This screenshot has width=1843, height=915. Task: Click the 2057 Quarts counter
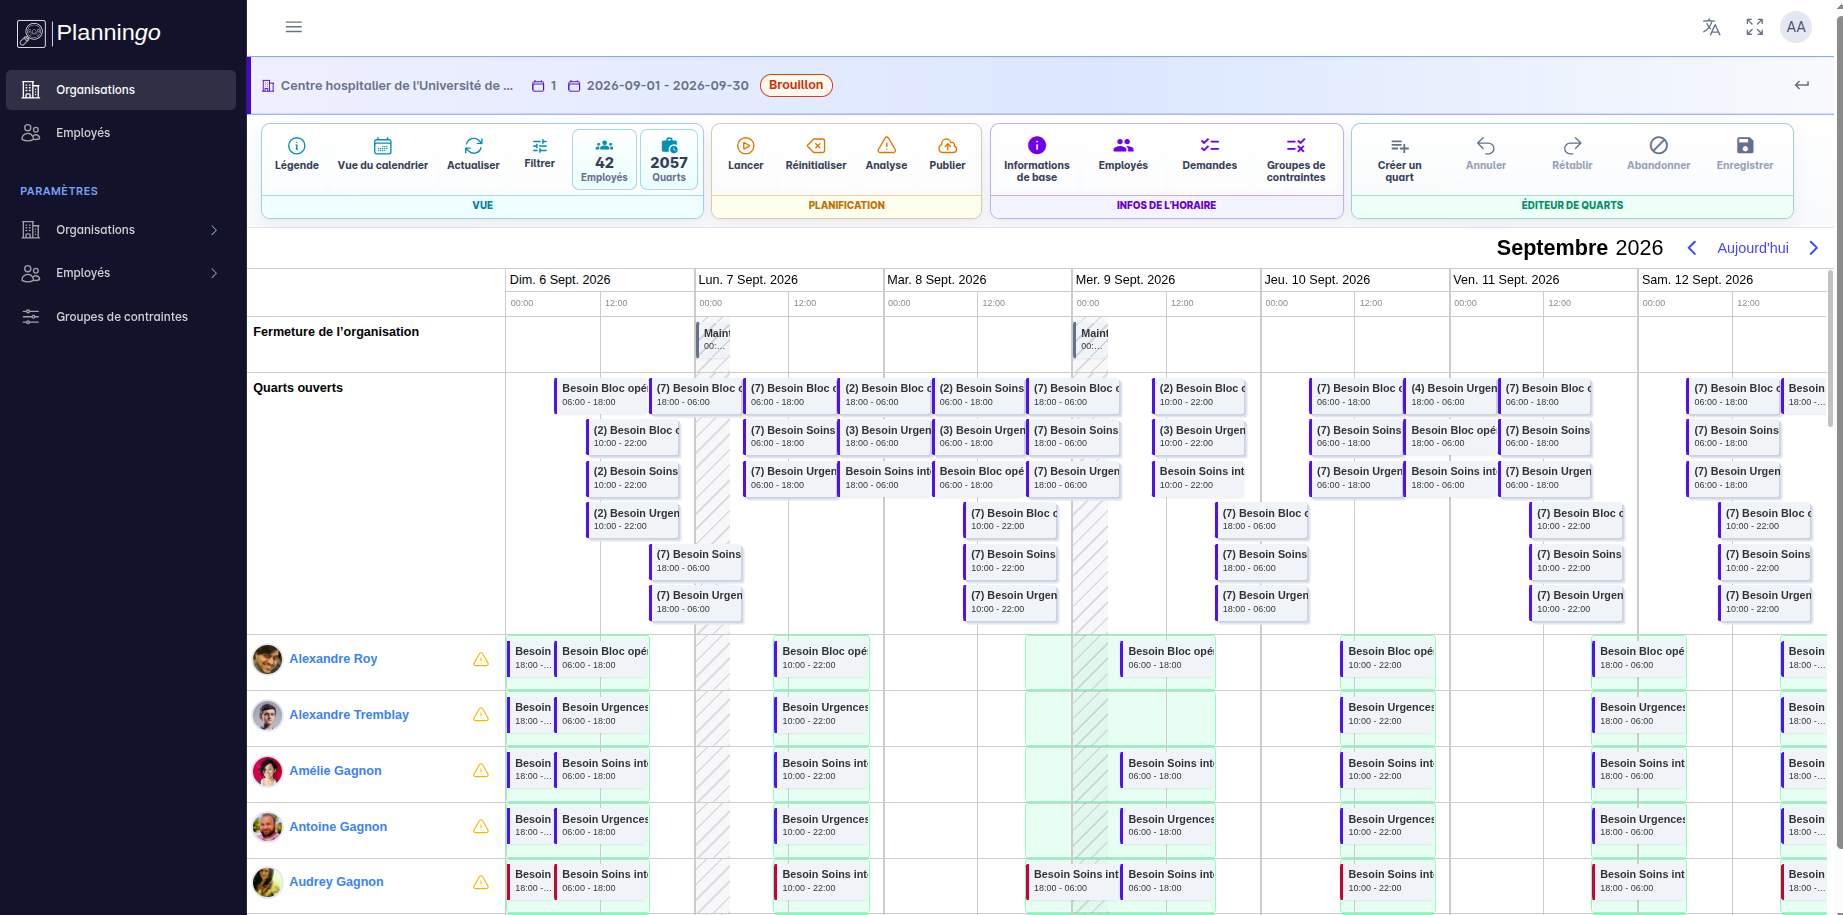(x=669, y=160)
